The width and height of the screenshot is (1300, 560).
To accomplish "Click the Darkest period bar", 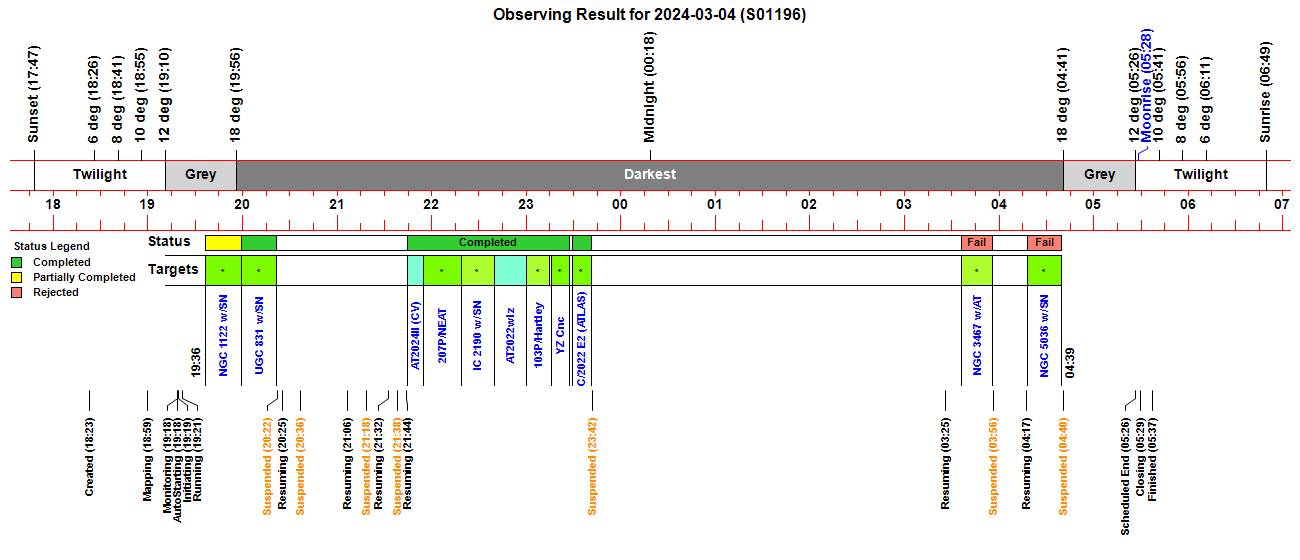I will [650, 174].
